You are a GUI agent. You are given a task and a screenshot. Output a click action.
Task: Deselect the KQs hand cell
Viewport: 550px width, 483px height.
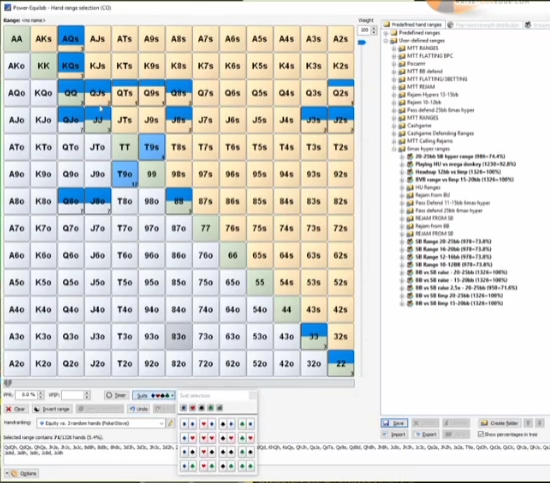[71, 66]
